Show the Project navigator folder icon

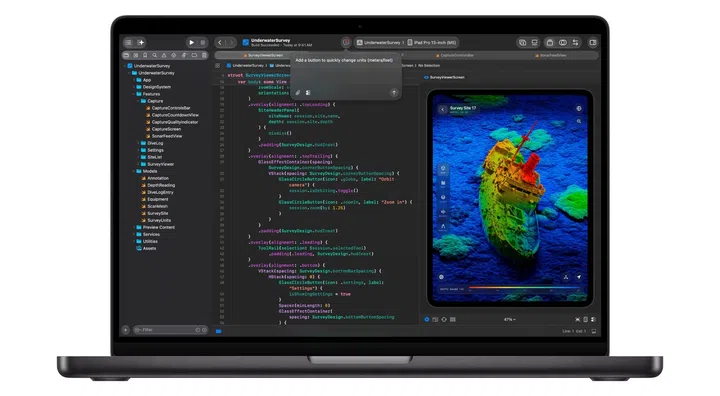[x=126, y=55]
